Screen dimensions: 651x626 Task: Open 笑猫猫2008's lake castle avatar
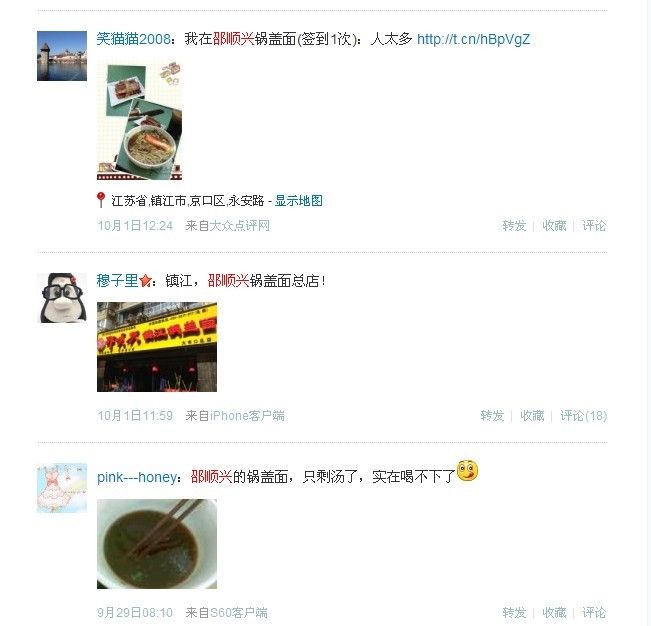tap(62, 56)
